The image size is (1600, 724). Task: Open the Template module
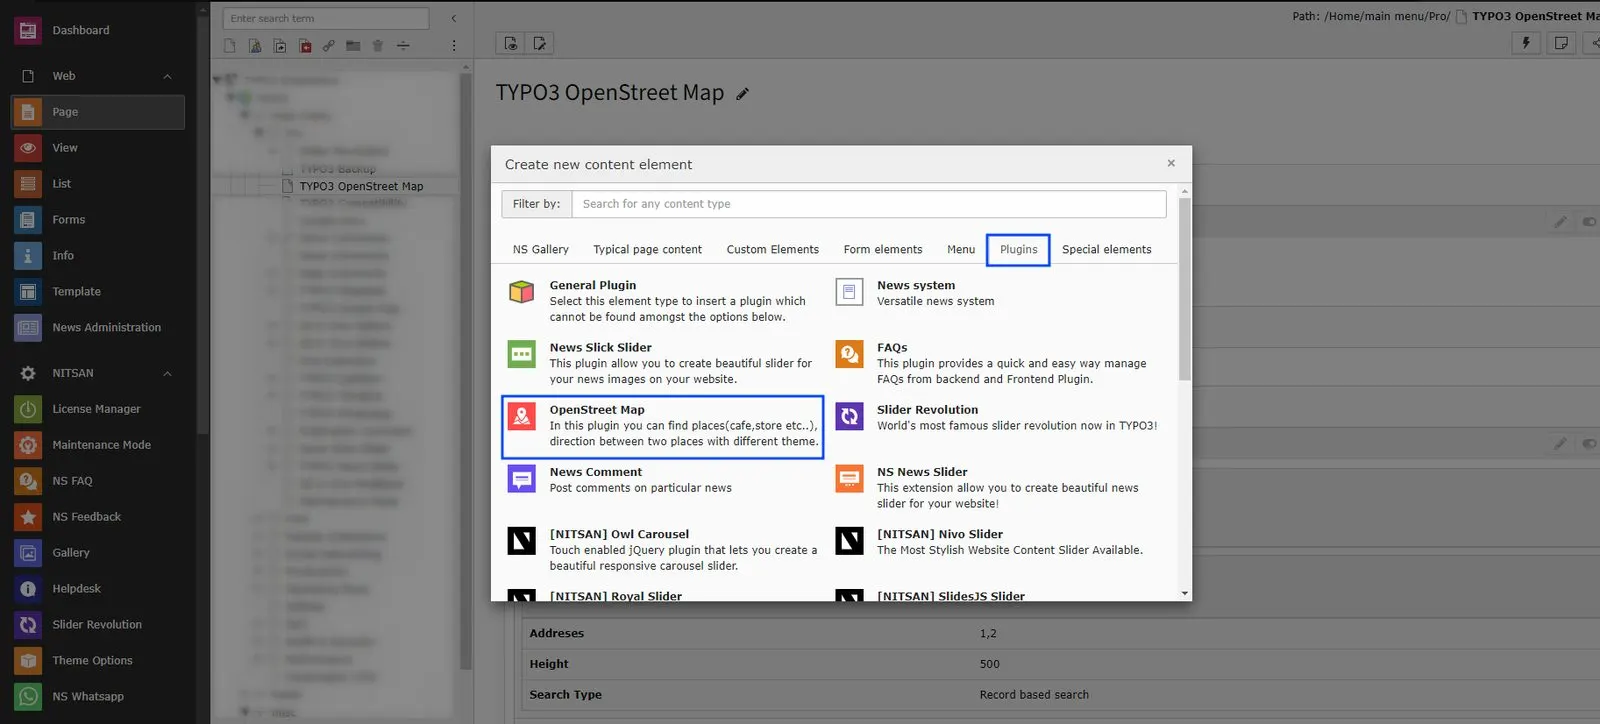[97, 292]
